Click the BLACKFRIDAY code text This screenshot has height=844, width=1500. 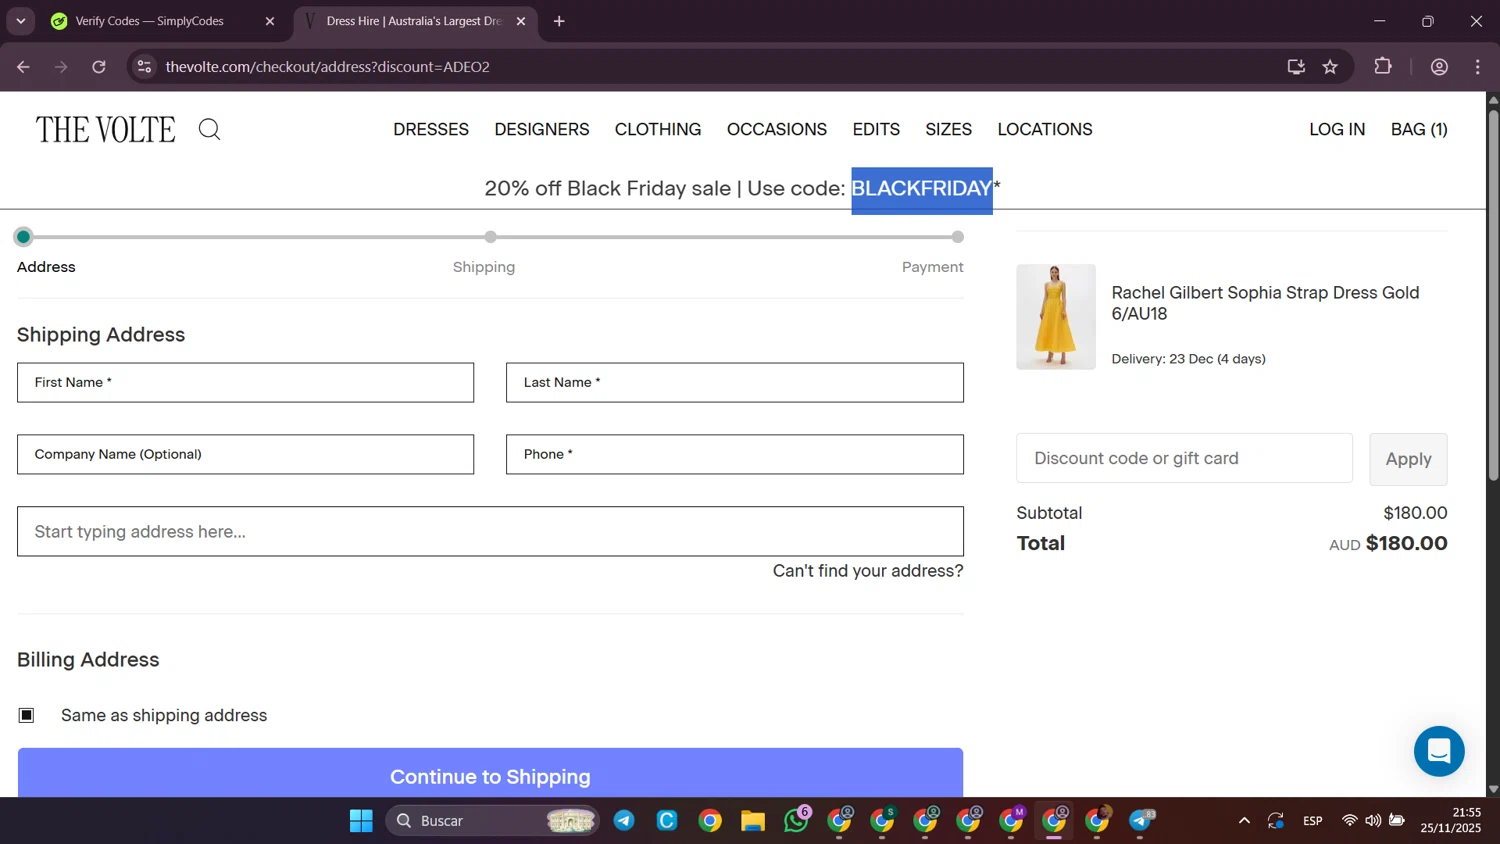tap(922, 189)
